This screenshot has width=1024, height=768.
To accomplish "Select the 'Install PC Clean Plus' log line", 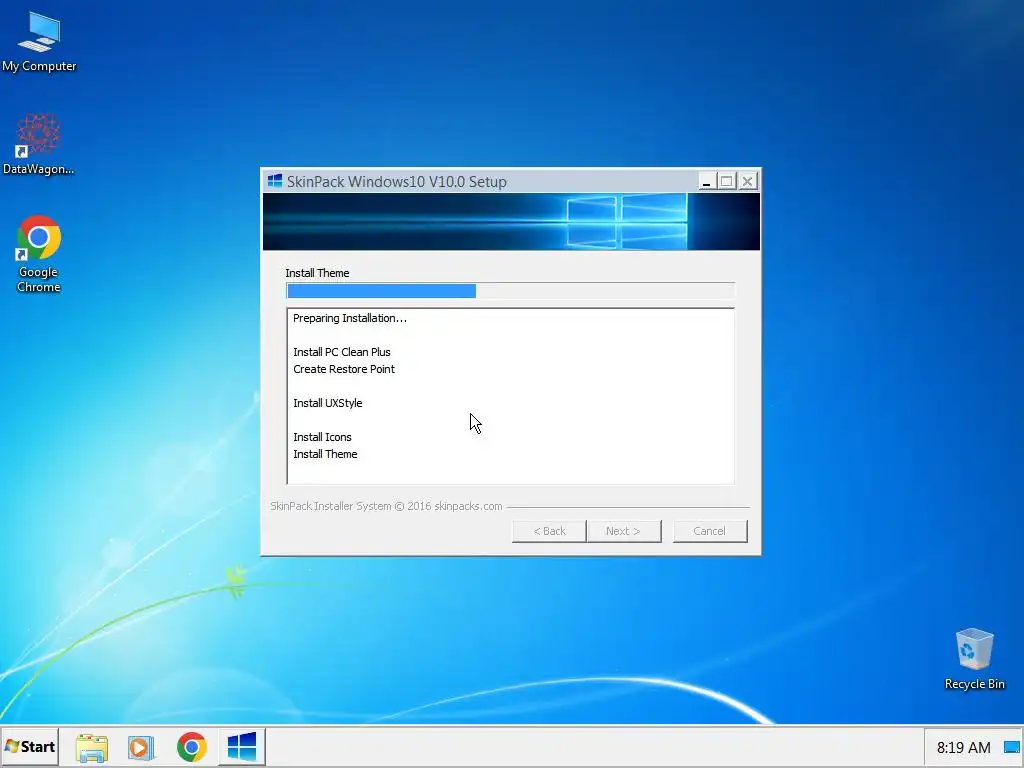I will click(x=342, y=352).
